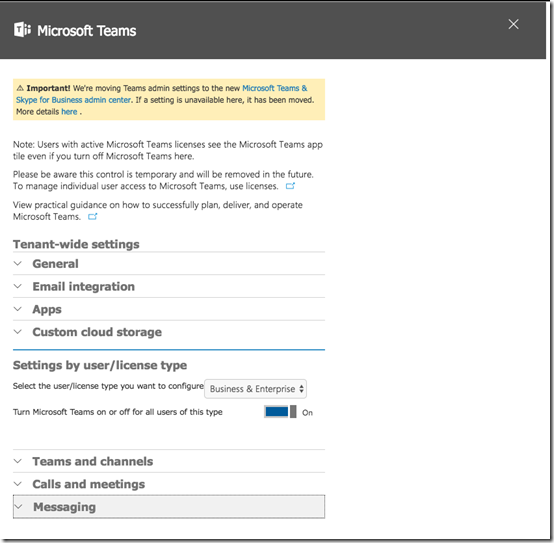554x543 pixels.
Task: Expand the Email integration section
Action: point(169,287)
